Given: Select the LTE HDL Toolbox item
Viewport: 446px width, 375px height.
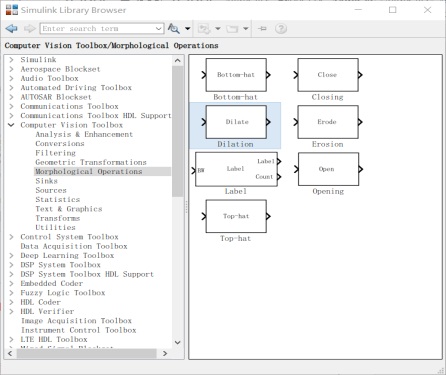Looking at the screenshot, I should [x=54, y=340].
